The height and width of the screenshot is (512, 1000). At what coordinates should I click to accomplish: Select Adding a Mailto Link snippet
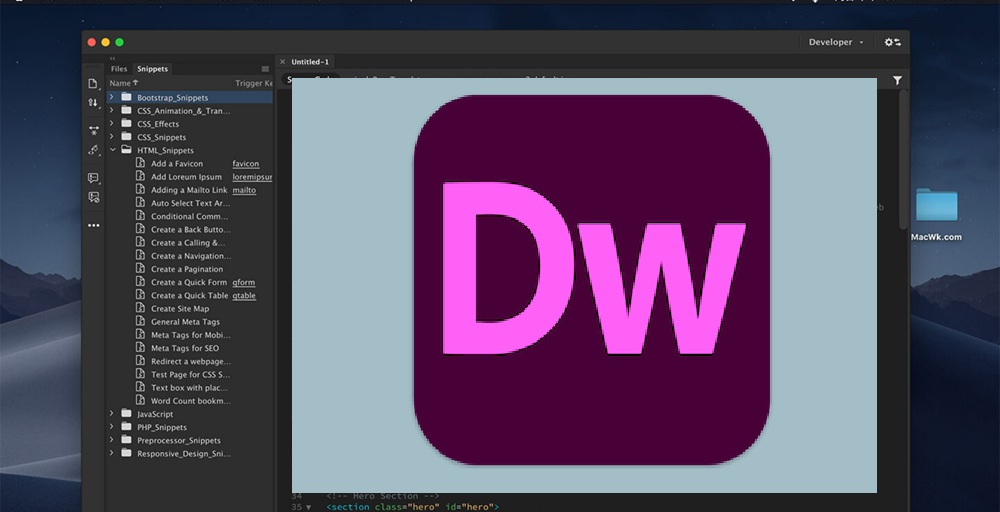(190, 190)
